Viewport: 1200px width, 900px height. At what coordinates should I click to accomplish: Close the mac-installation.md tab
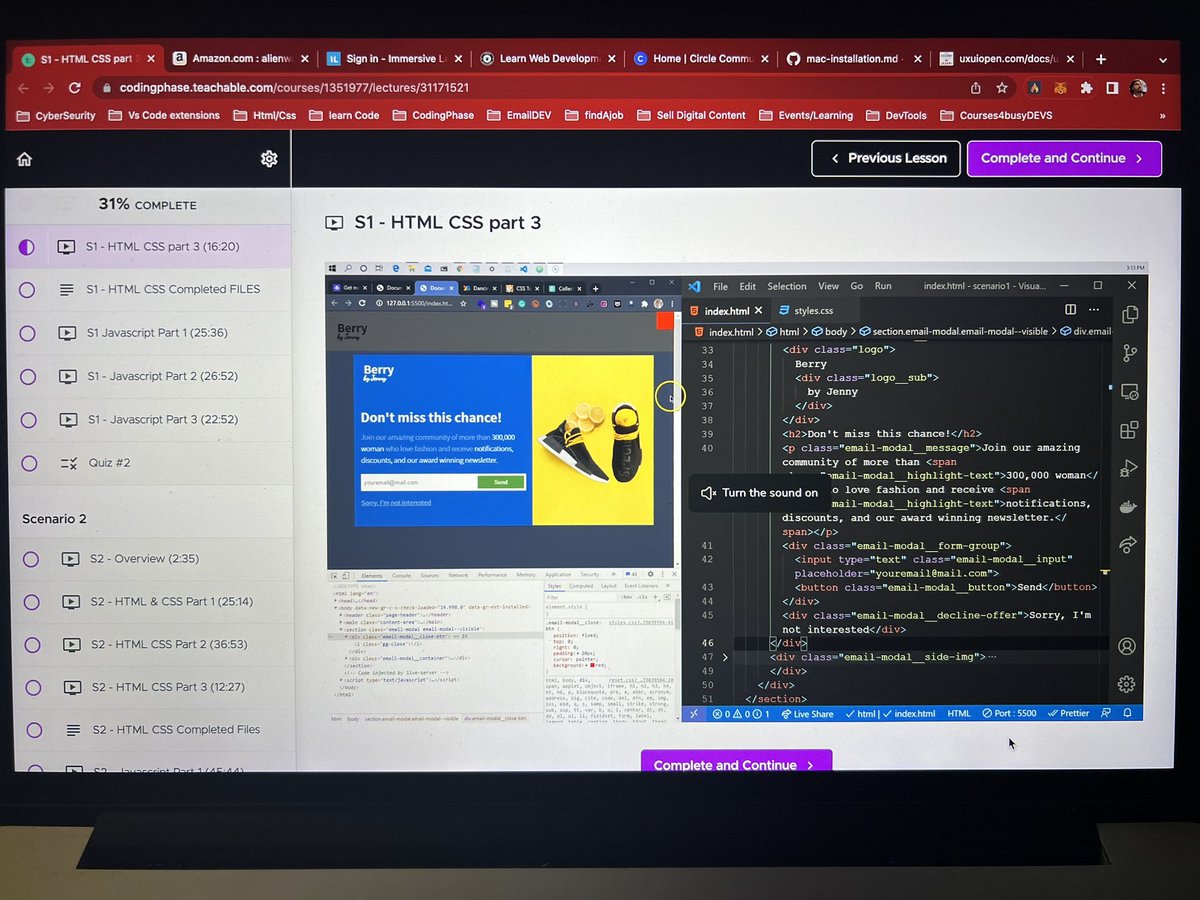click(x=917, y=59)
